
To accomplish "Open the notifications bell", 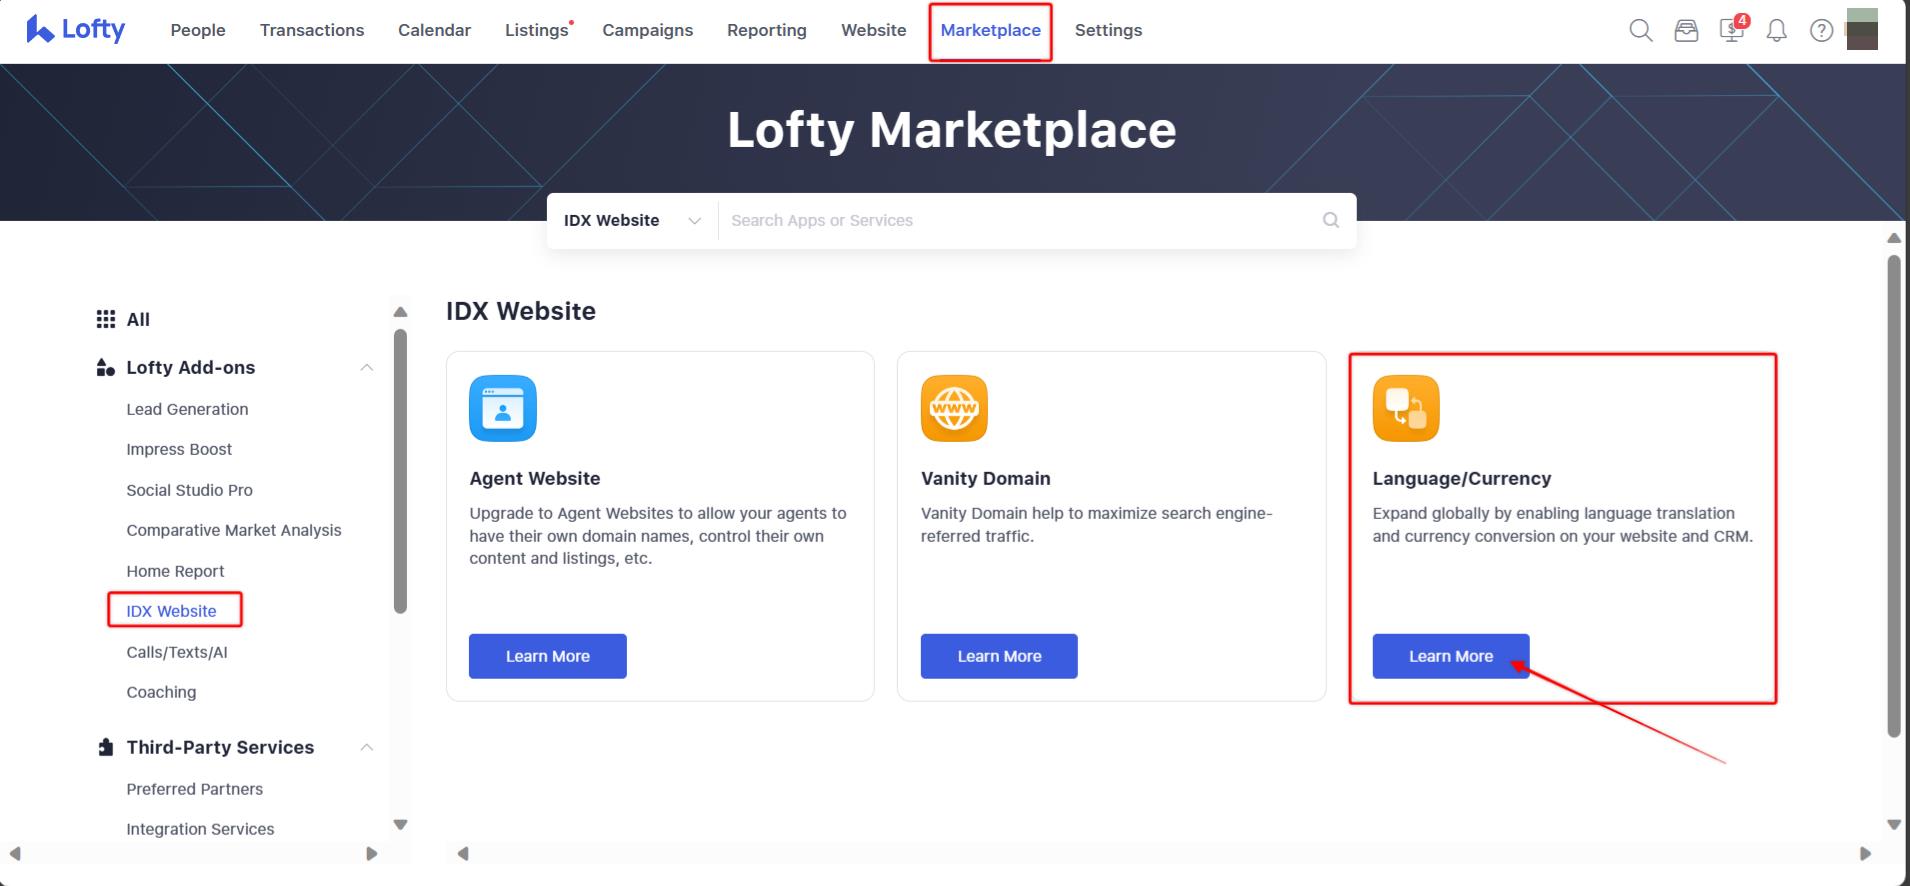I will point(1777,31).
